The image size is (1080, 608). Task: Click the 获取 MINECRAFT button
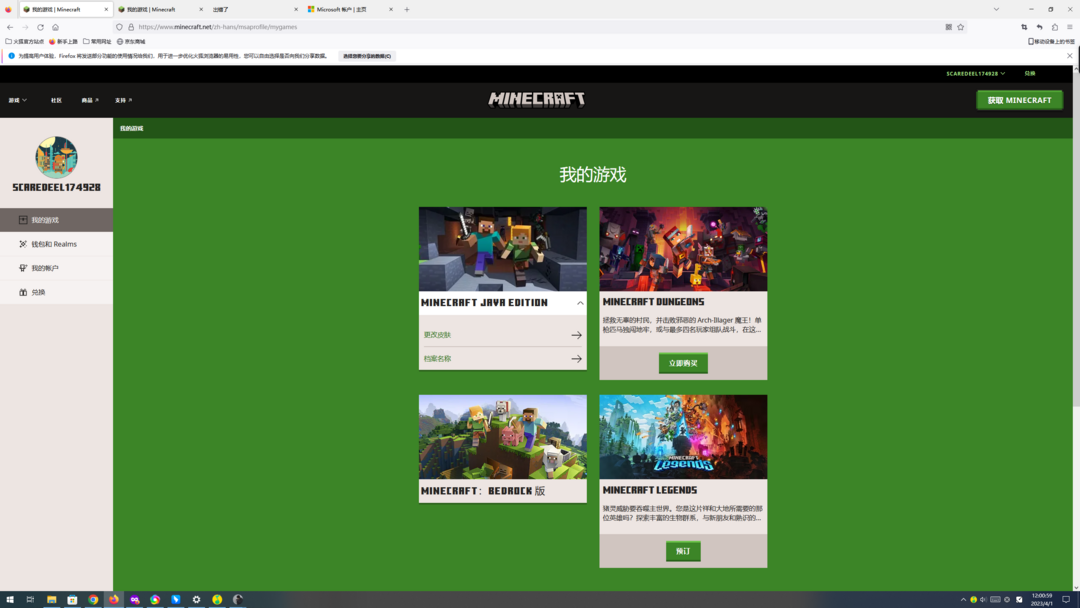pos(1019,100)
